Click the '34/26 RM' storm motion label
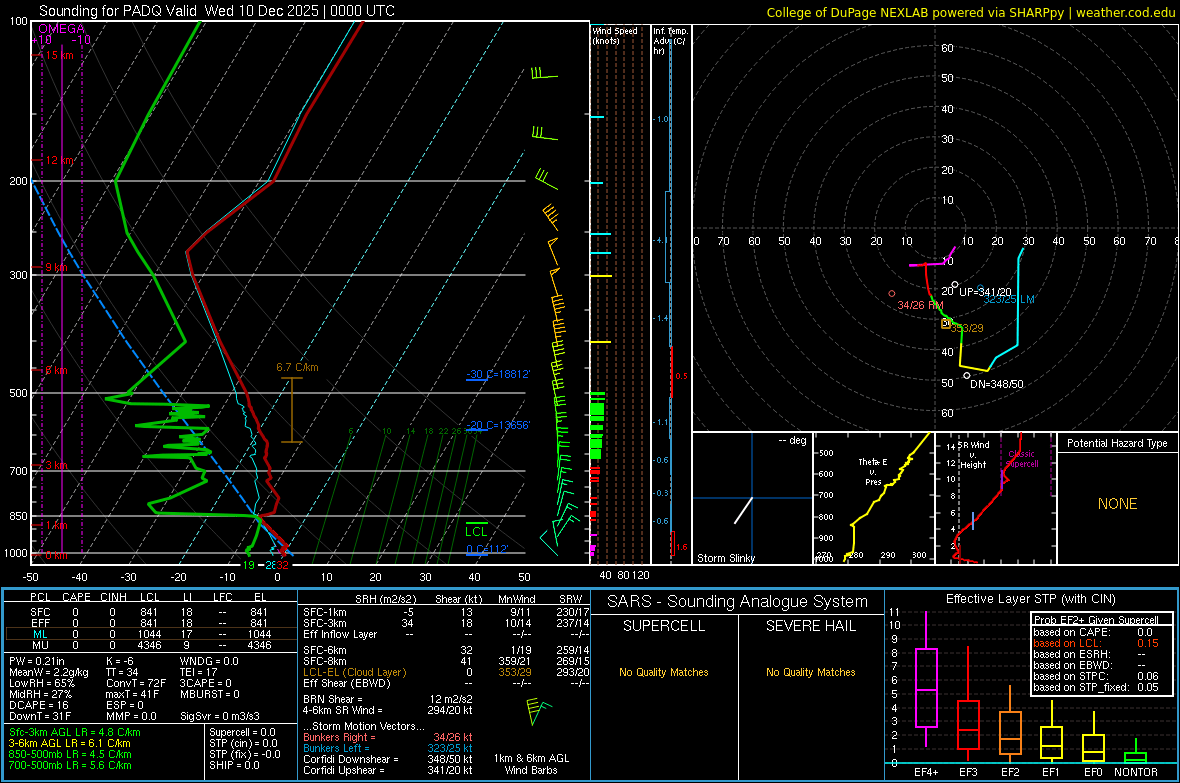 coord(920,305)
